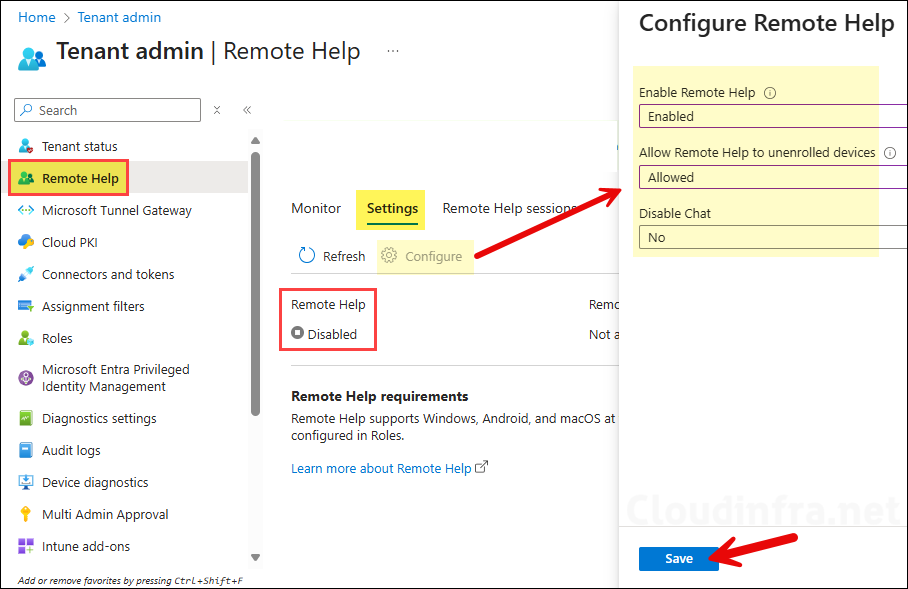The height and width of the screenshot is (589, 908).
Task: Click inside the sidebar Search field
Action: click(x=108, y=110)
